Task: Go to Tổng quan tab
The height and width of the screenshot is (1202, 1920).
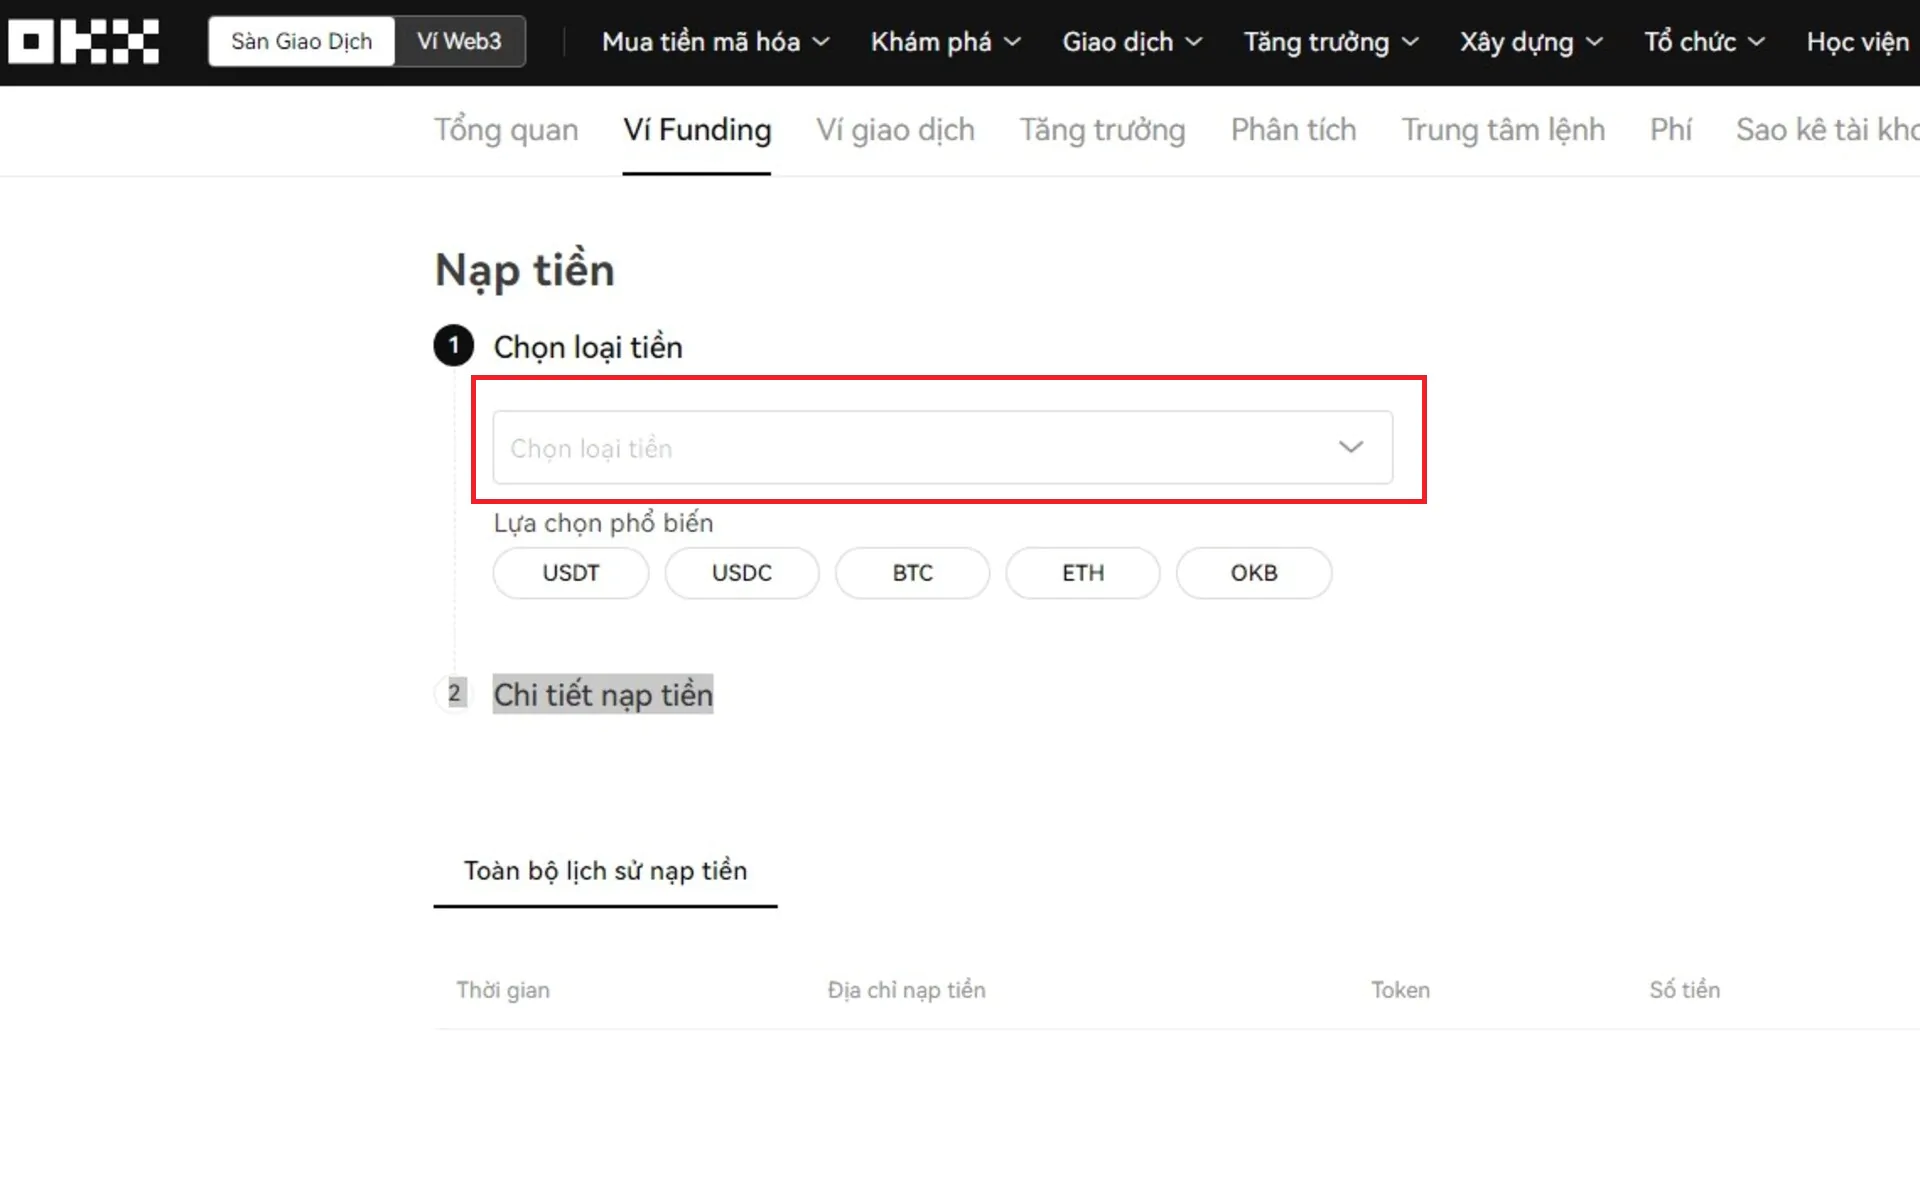Action: (x=506, y=130)
